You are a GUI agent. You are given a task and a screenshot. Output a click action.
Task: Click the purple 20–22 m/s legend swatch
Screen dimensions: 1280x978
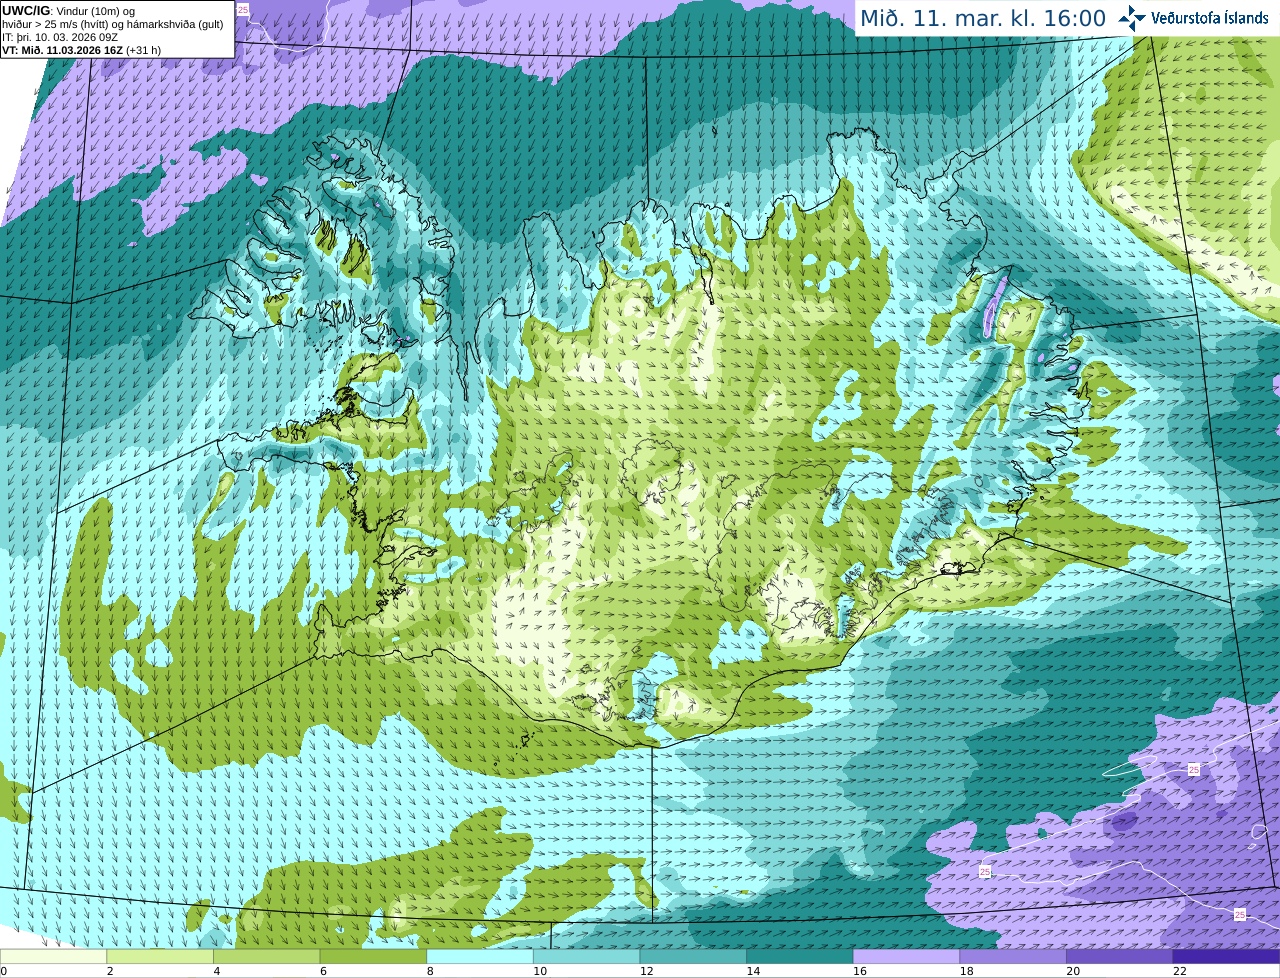(x=1120, y=956)
